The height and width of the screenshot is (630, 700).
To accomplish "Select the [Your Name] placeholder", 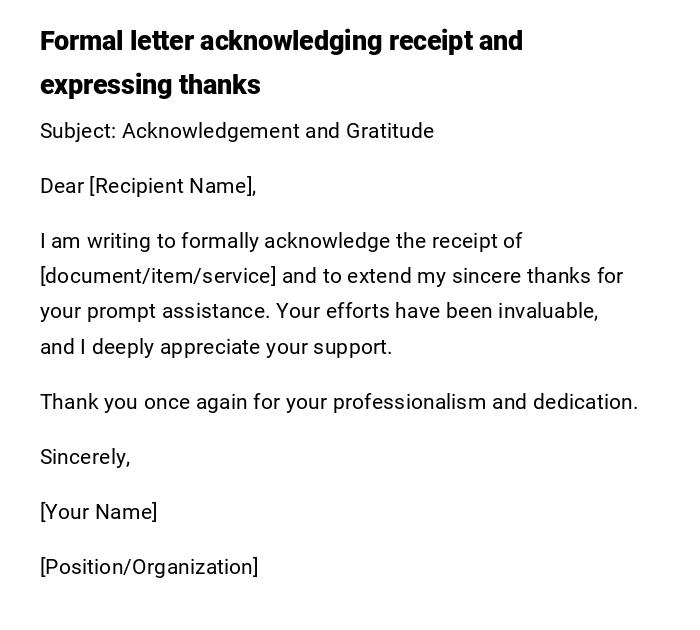I will [99, 512].
